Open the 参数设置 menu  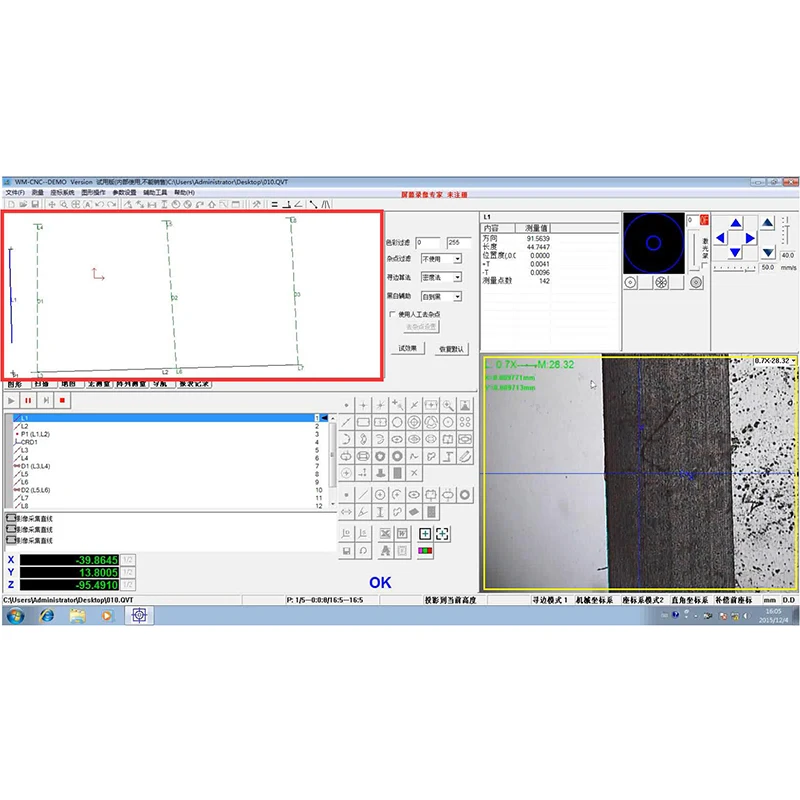124,192
